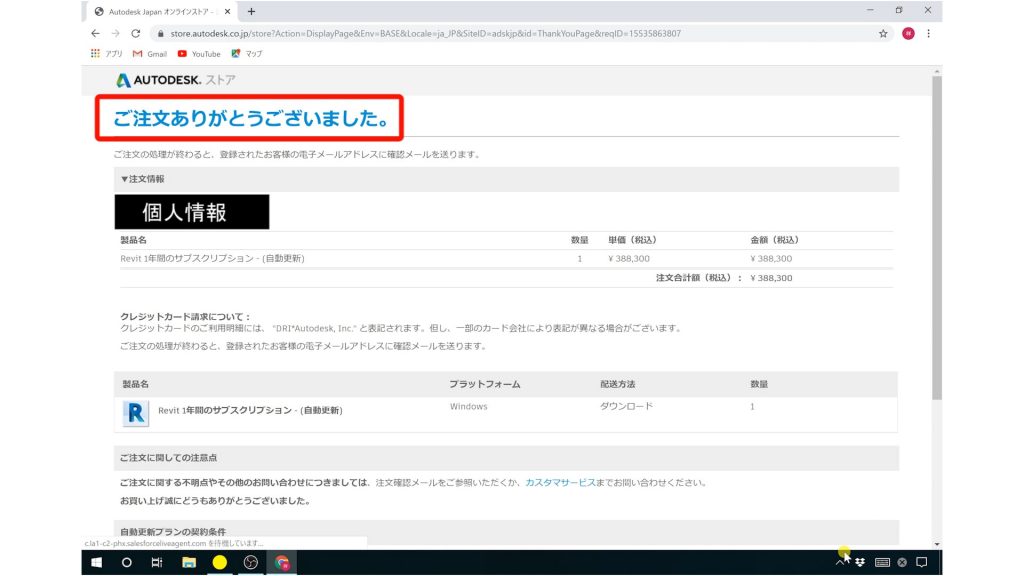Navigate back using the back arrow

pos(95,33)
